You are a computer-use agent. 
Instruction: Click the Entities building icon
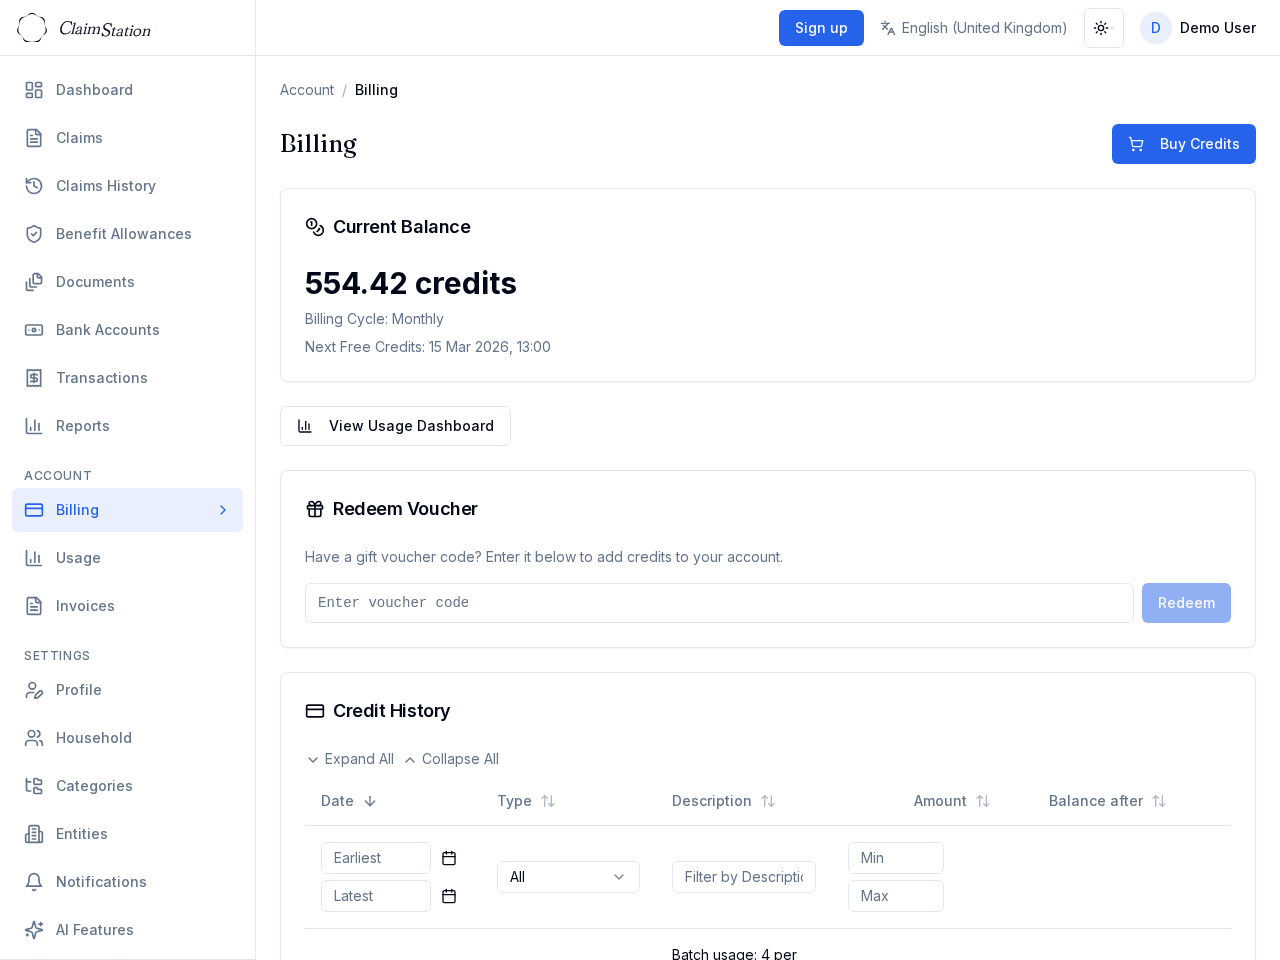(34, 834)
